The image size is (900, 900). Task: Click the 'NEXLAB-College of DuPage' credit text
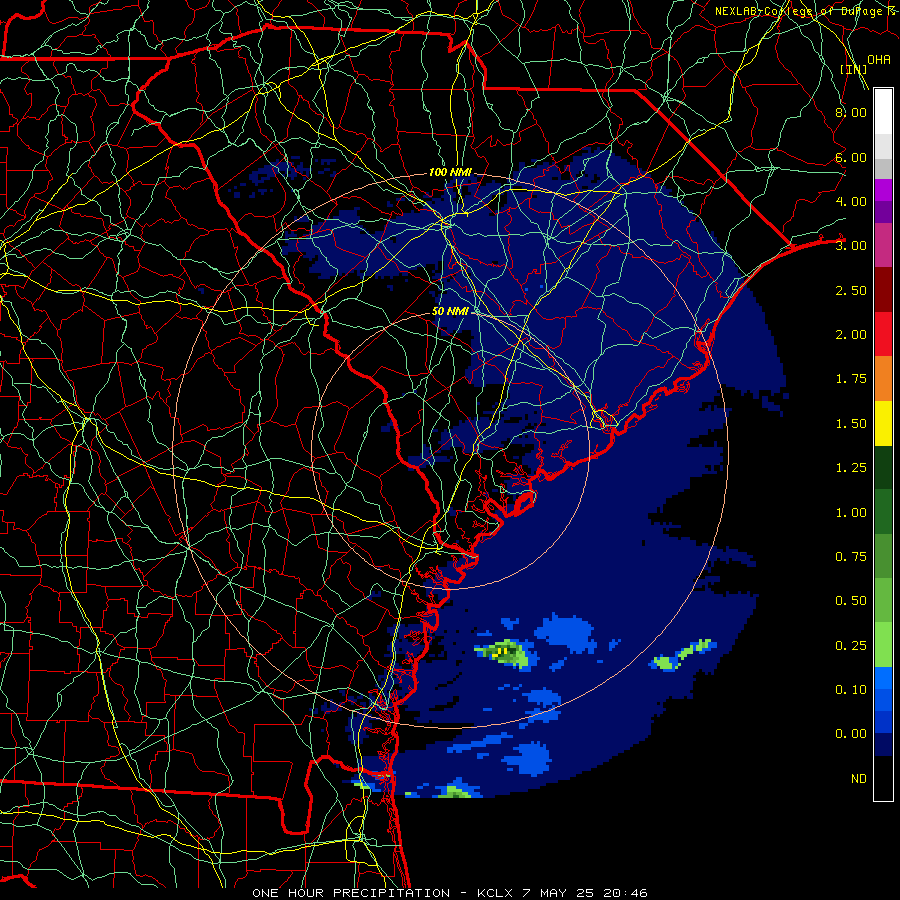(800, 11)
